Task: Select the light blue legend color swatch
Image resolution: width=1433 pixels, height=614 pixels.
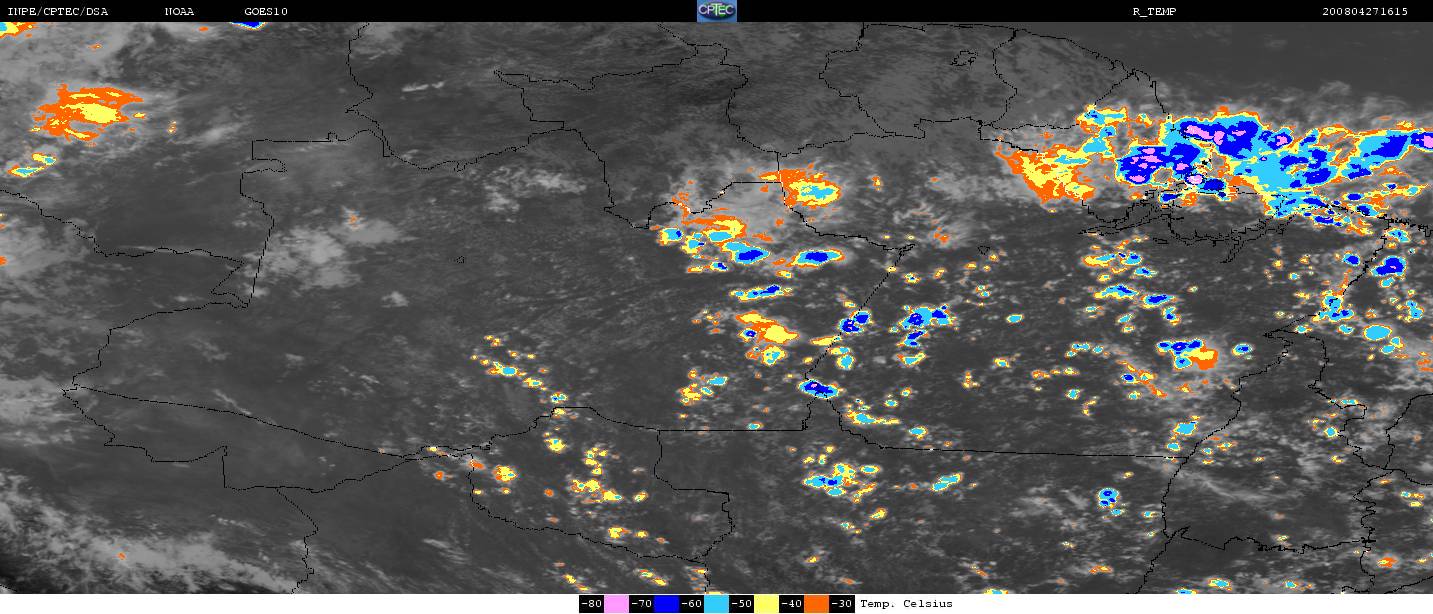Action: pyautogui.click(x=716, y=604)
